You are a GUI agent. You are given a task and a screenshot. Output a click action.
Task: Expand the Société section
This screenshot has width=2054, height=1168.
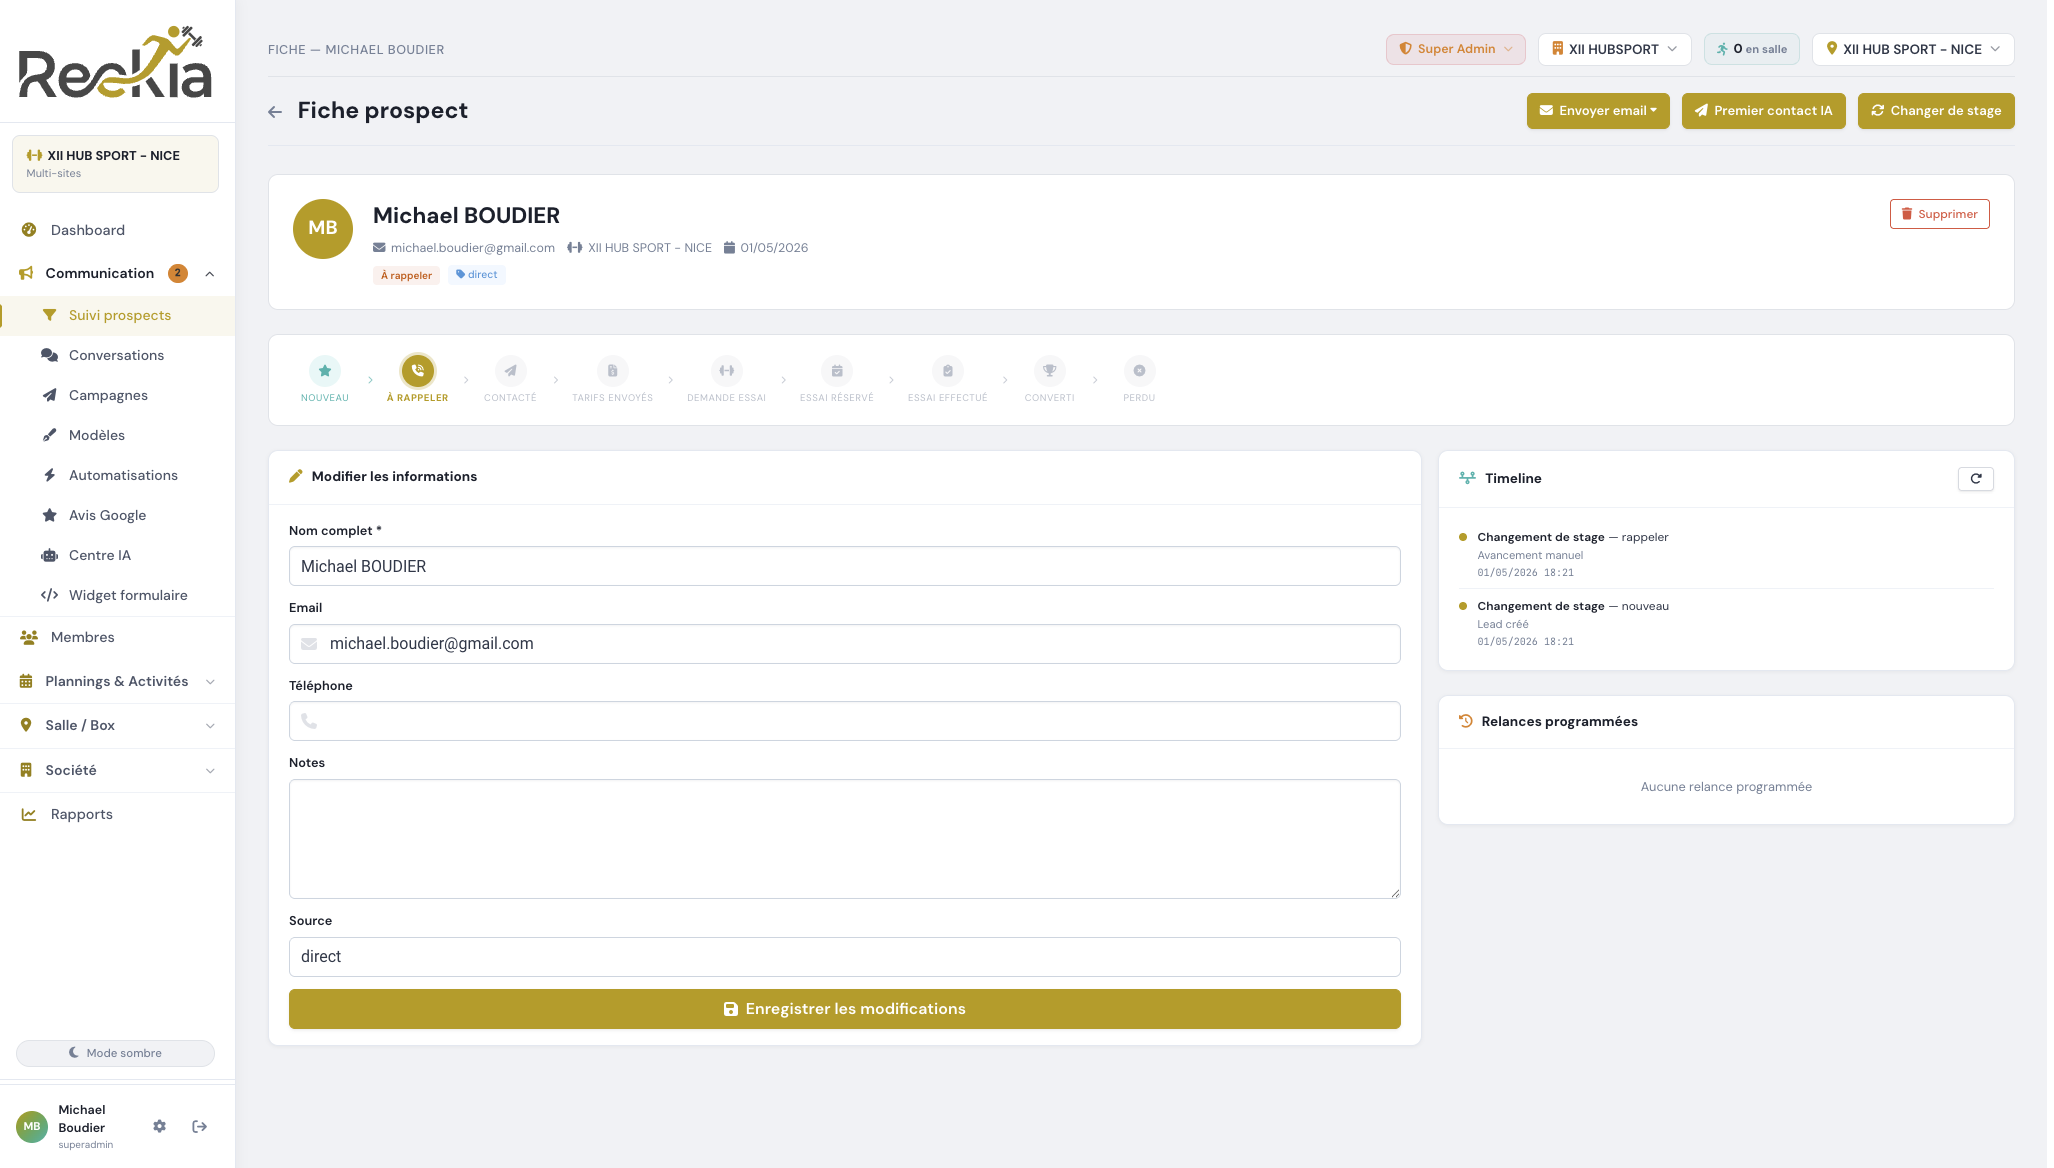coord(210,771)
